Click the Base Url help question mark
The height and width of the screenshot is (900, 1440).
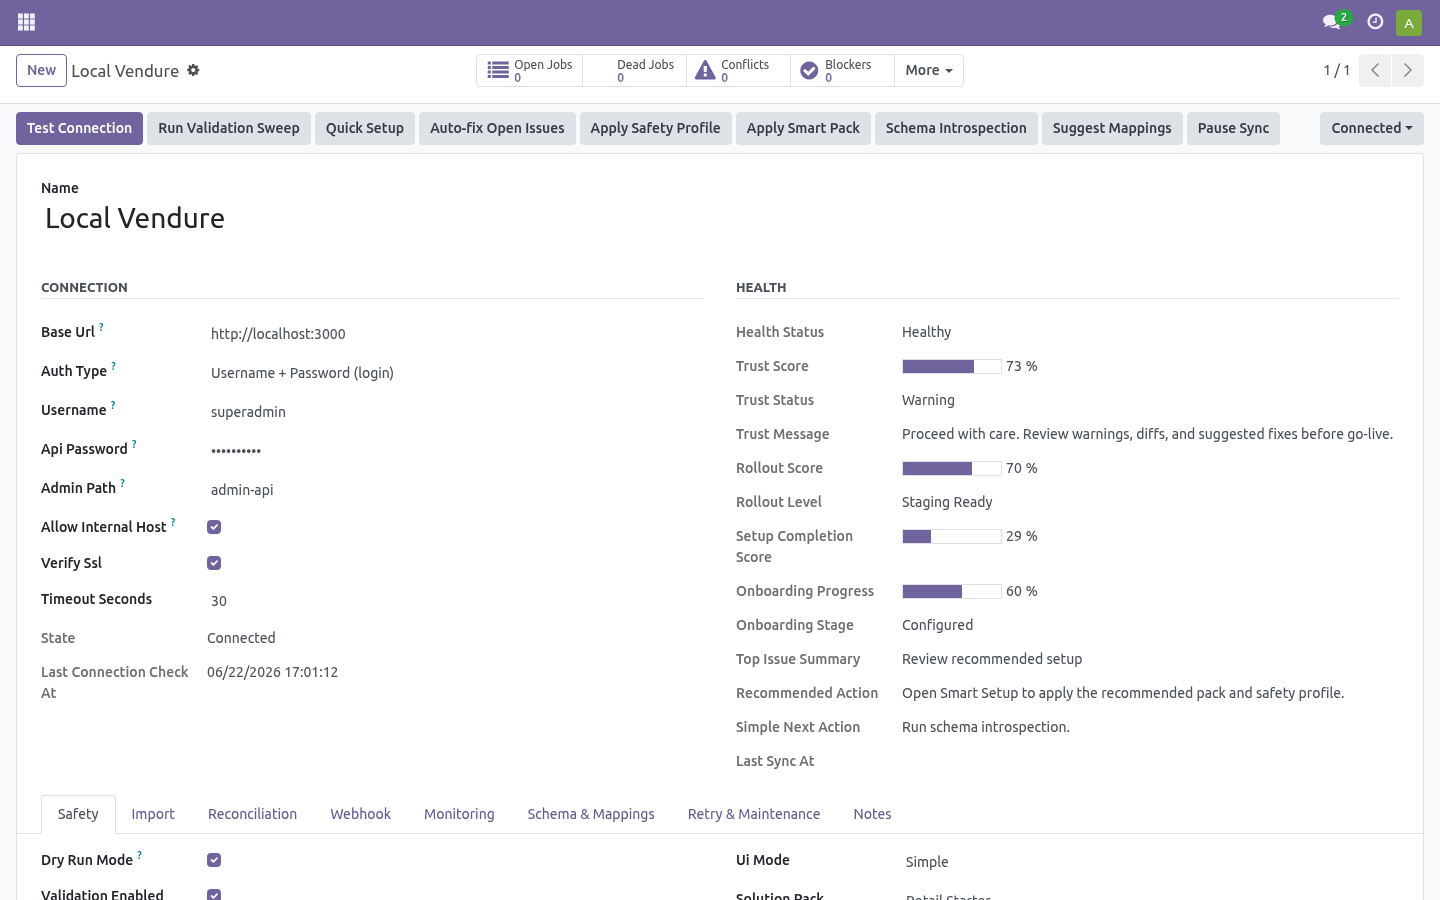coord(101,327)
